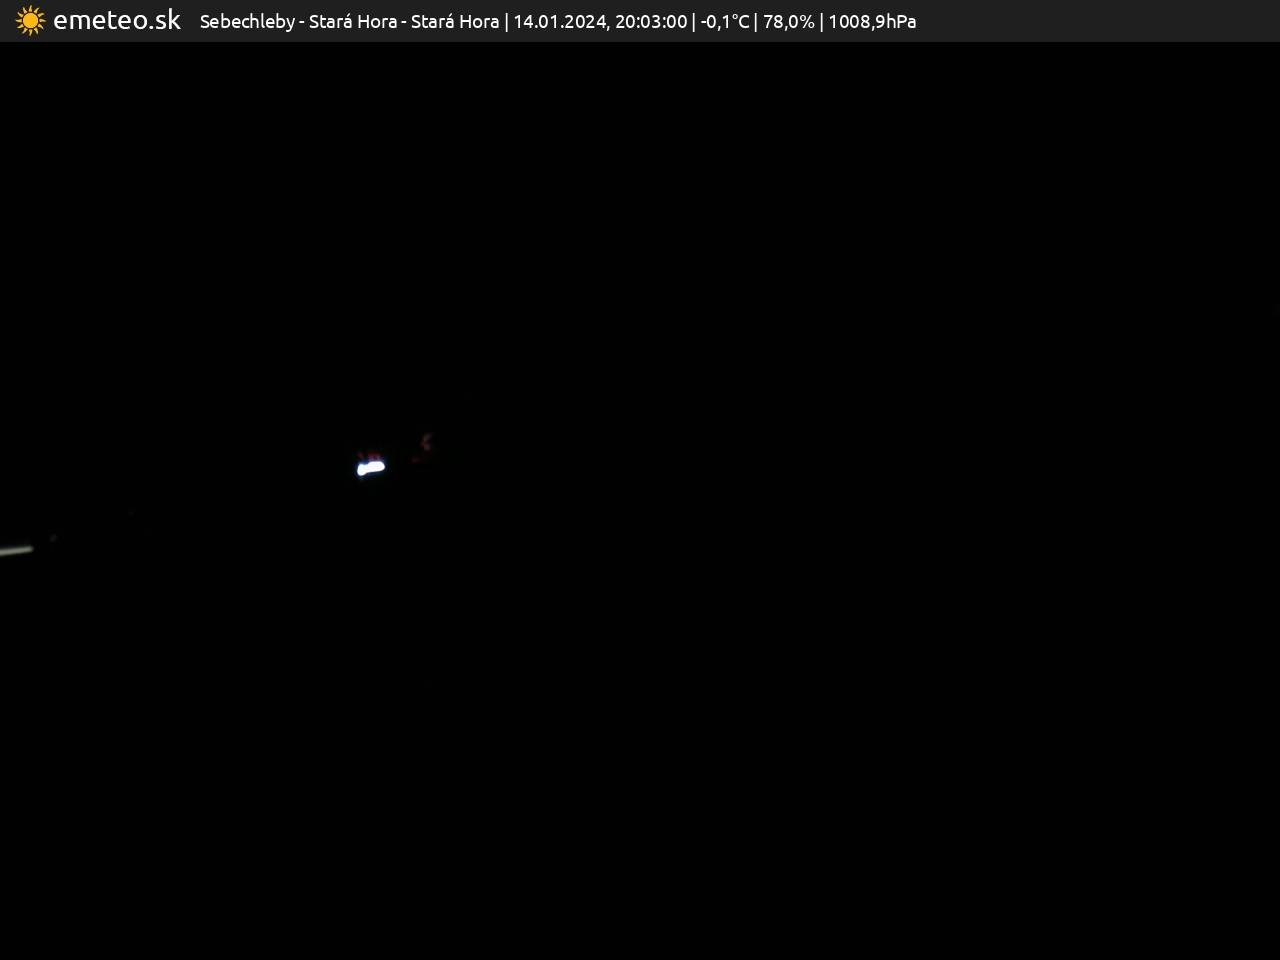The width and height of the screenshot is (1280, 960).
Task: Open the emeteo.sk site name
Action: pyautogui.click(x=116, y=21)
